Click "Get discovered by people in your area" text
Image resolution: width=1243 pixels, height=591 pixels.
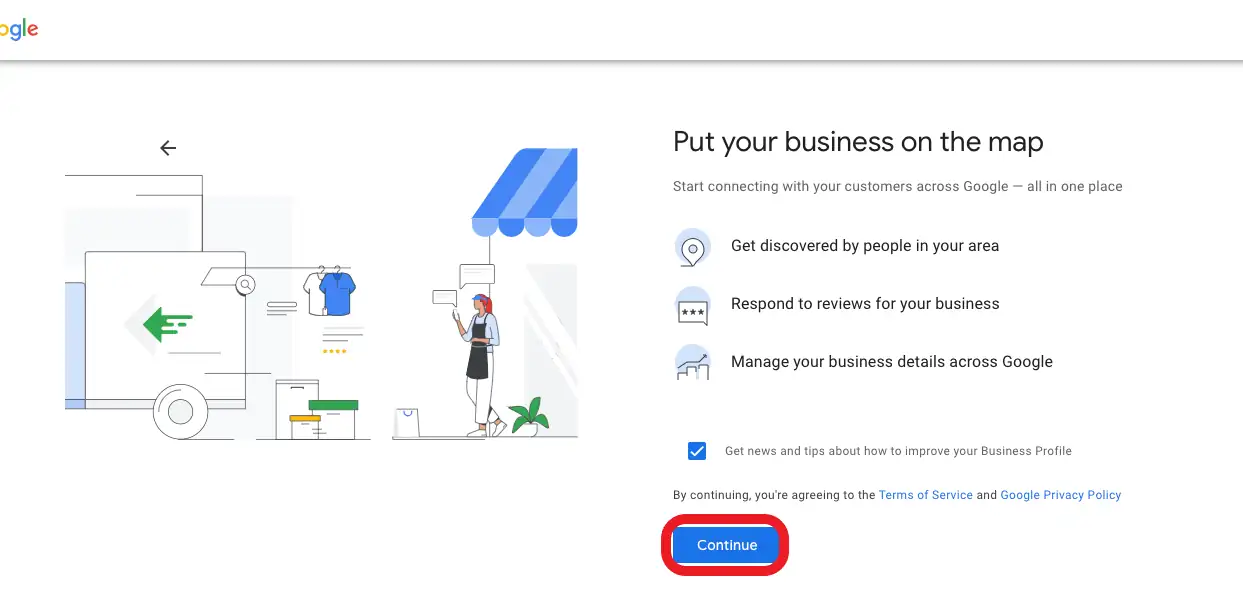[x=864, y=246]
